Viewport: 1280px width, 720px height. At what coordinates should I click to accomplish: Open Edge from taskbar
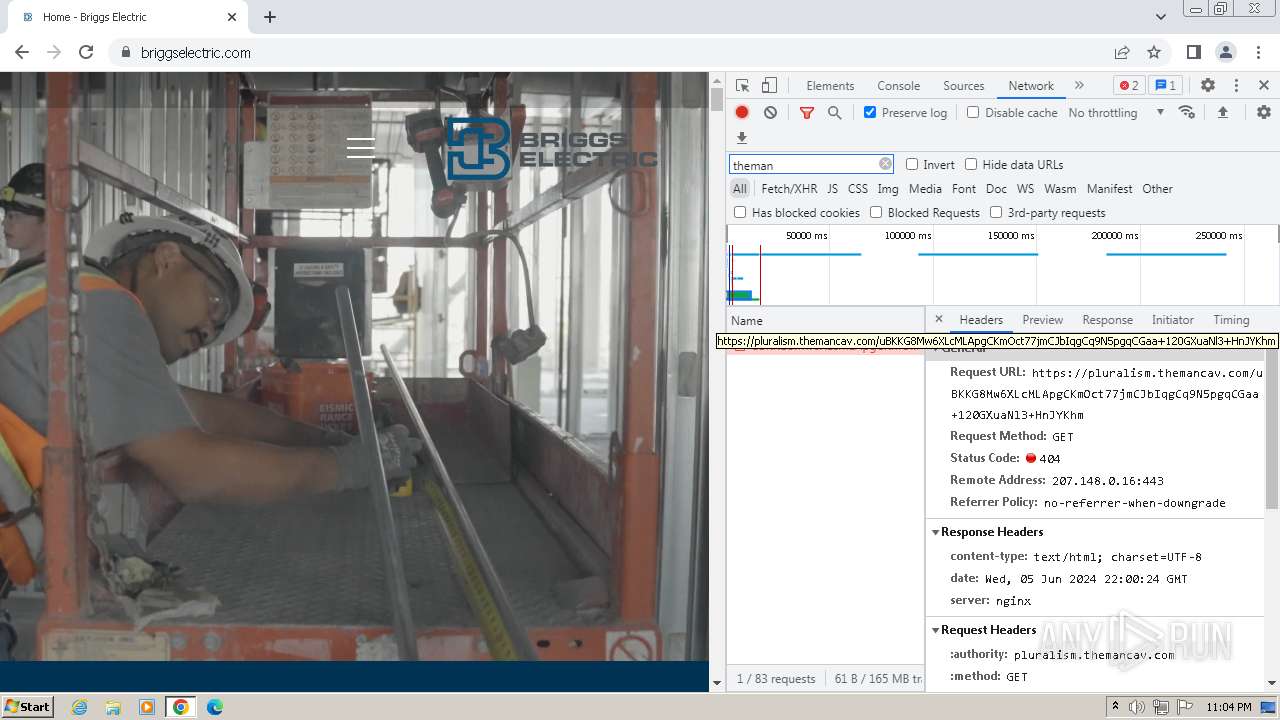pyautogui.click(x=215, y=707)
